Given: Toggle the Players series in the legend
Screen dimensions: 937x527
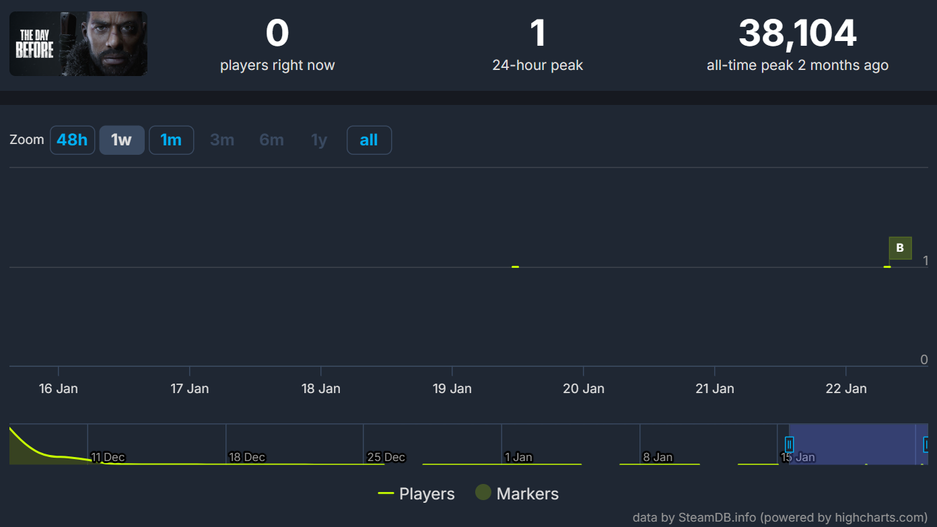Looking at the screenshot, I should click(416, 494).
